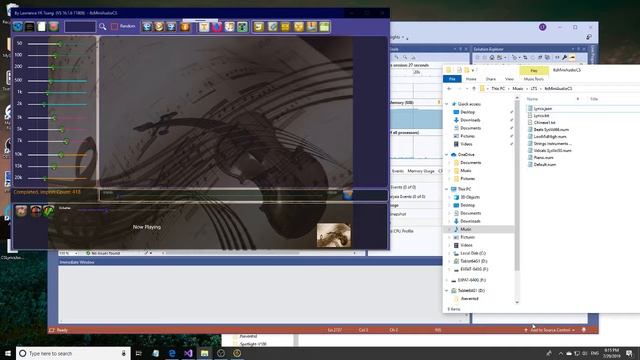Switch to Visual Studio on the taskbar

pyautogui.click(x=188, y=353)
